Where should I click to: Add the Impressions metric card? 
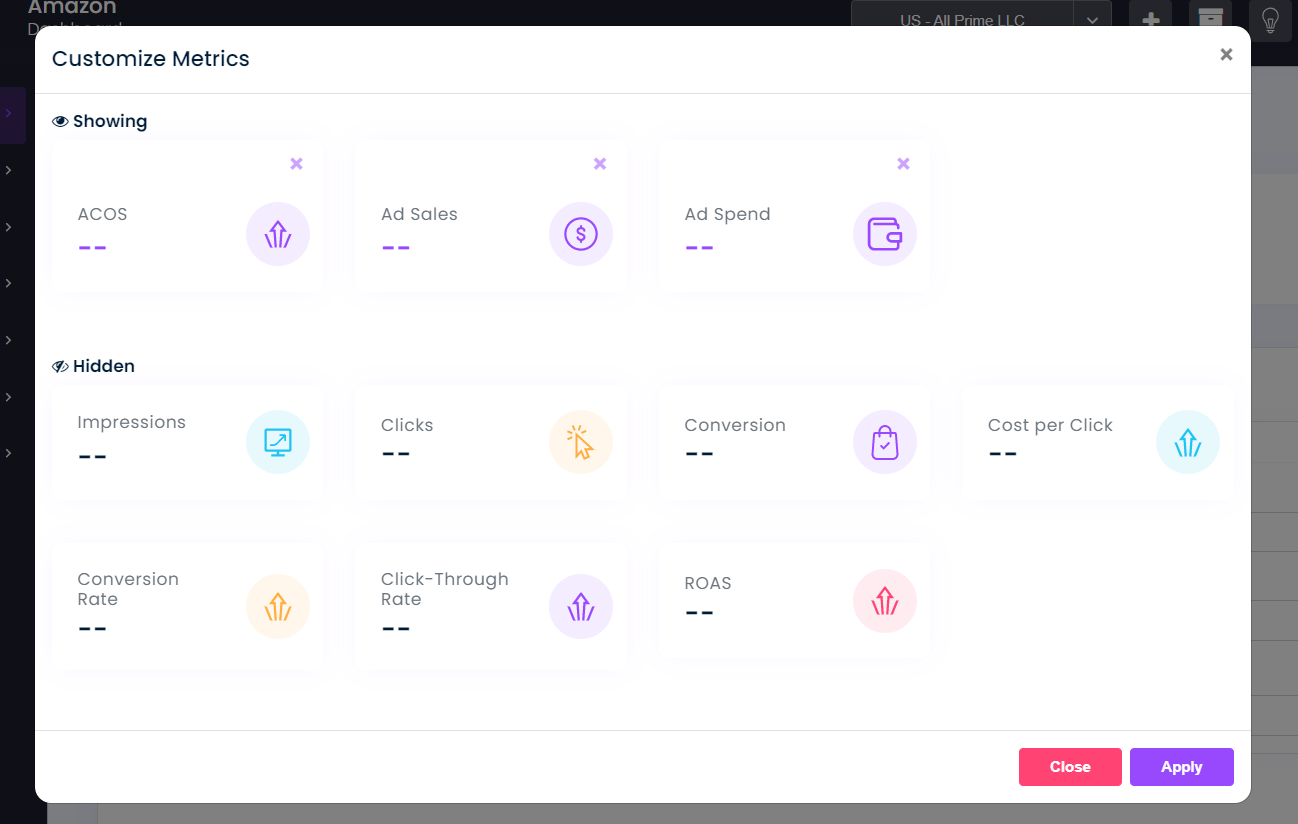tap(187, 443)
